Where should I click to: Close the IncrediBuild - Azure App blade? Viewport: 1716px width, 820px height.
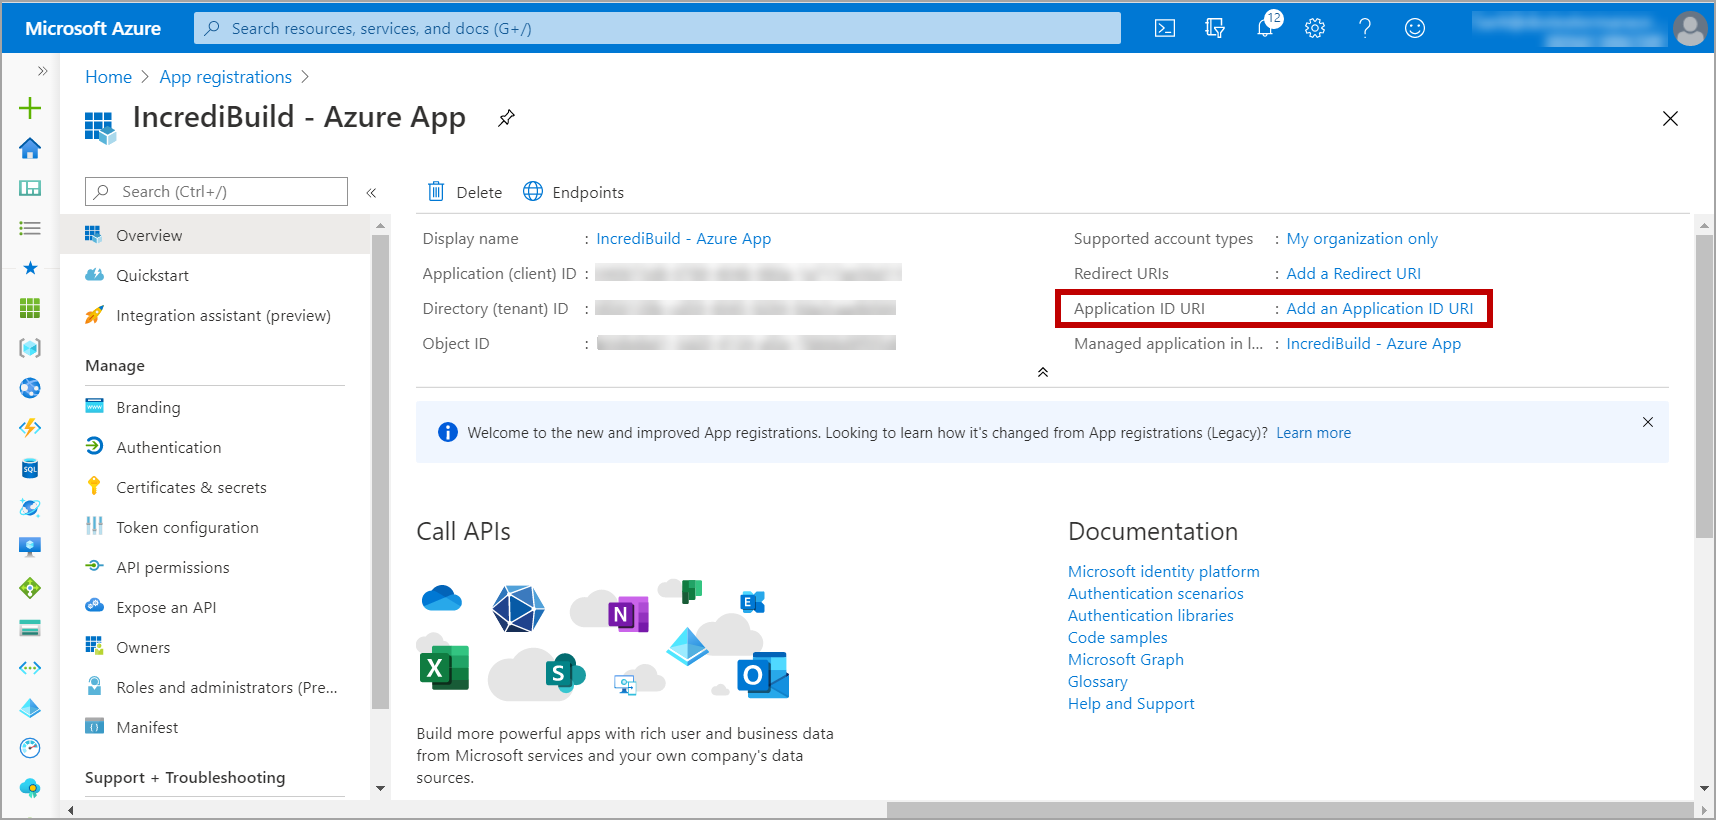point(1670,118)
